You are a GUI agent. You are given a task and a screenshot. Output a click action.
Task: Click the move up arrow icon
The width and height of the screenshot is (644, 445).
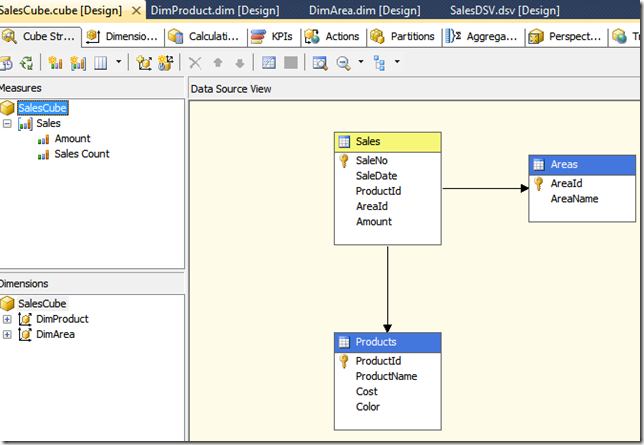pos(218,62)
